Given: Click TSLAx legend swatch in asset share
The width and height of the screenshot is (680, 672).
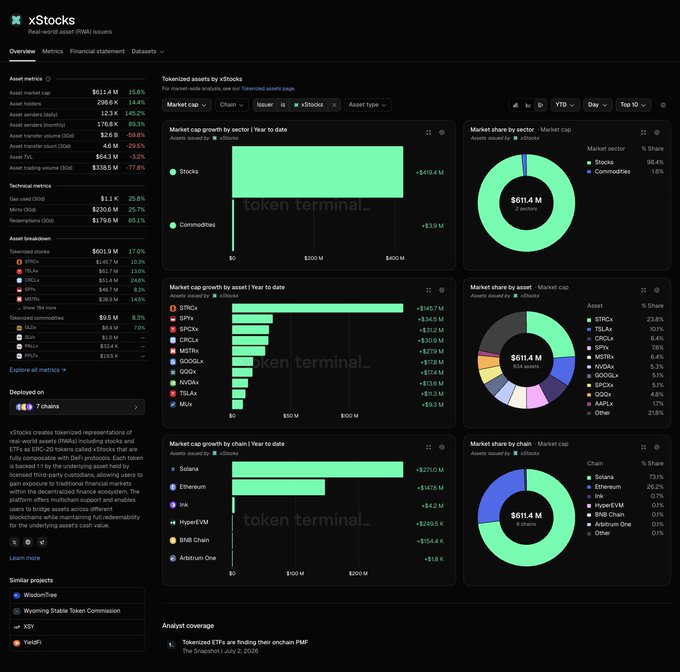Looking at the screenshot, I should click(x=589, y=329).
